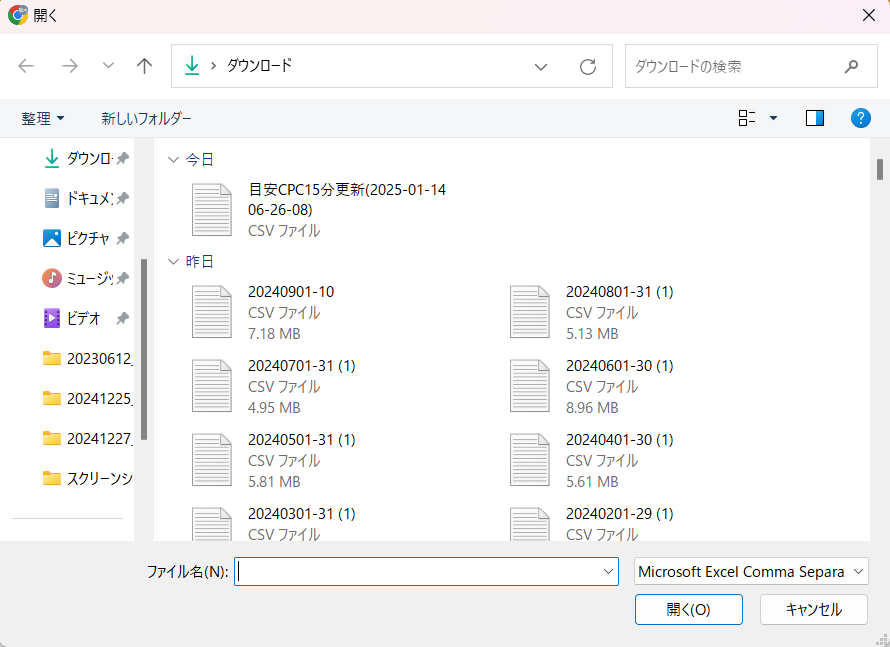Click the キャンセル button

click(x=813, y=609)
